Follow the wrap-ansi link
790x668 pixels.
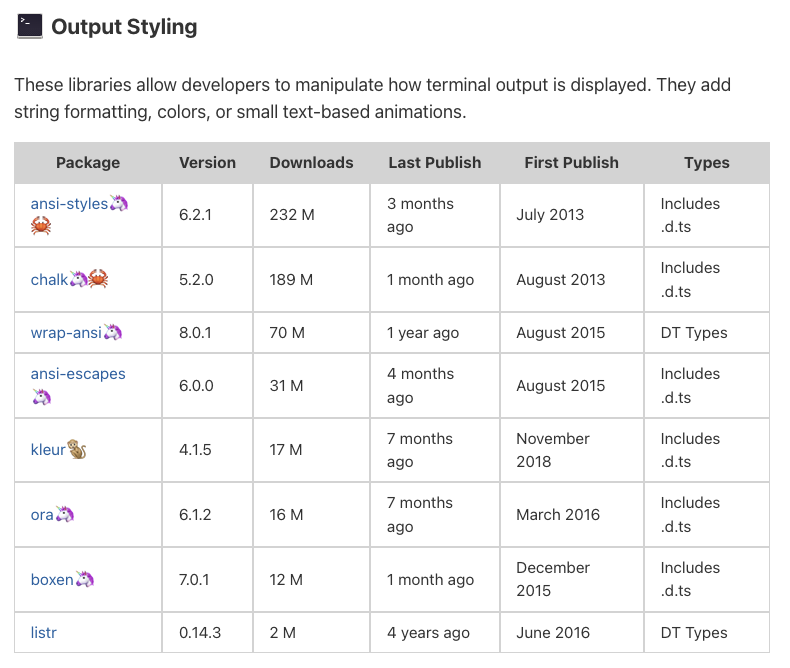pos(66,332)
